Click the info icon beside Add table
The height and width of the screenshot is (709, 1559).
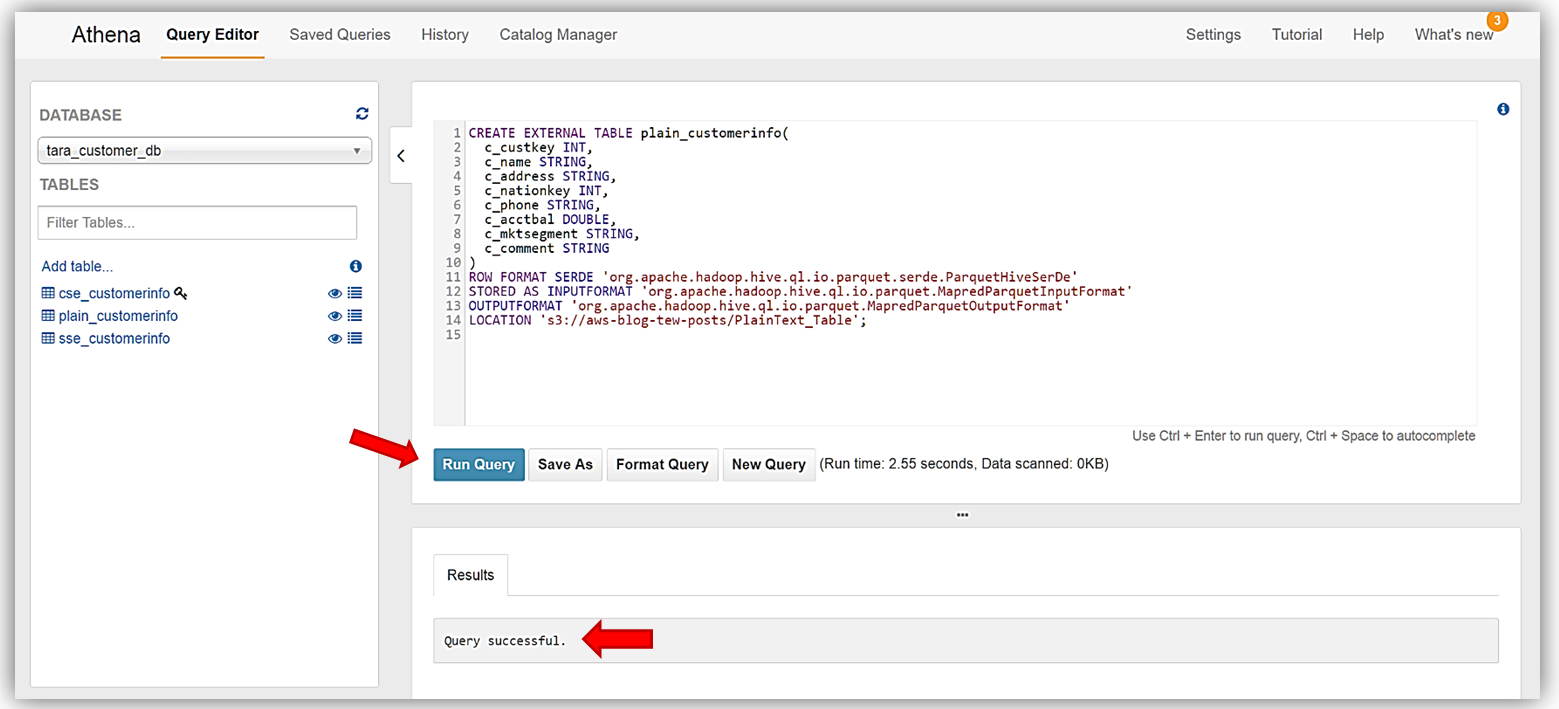tap(355, 267)
